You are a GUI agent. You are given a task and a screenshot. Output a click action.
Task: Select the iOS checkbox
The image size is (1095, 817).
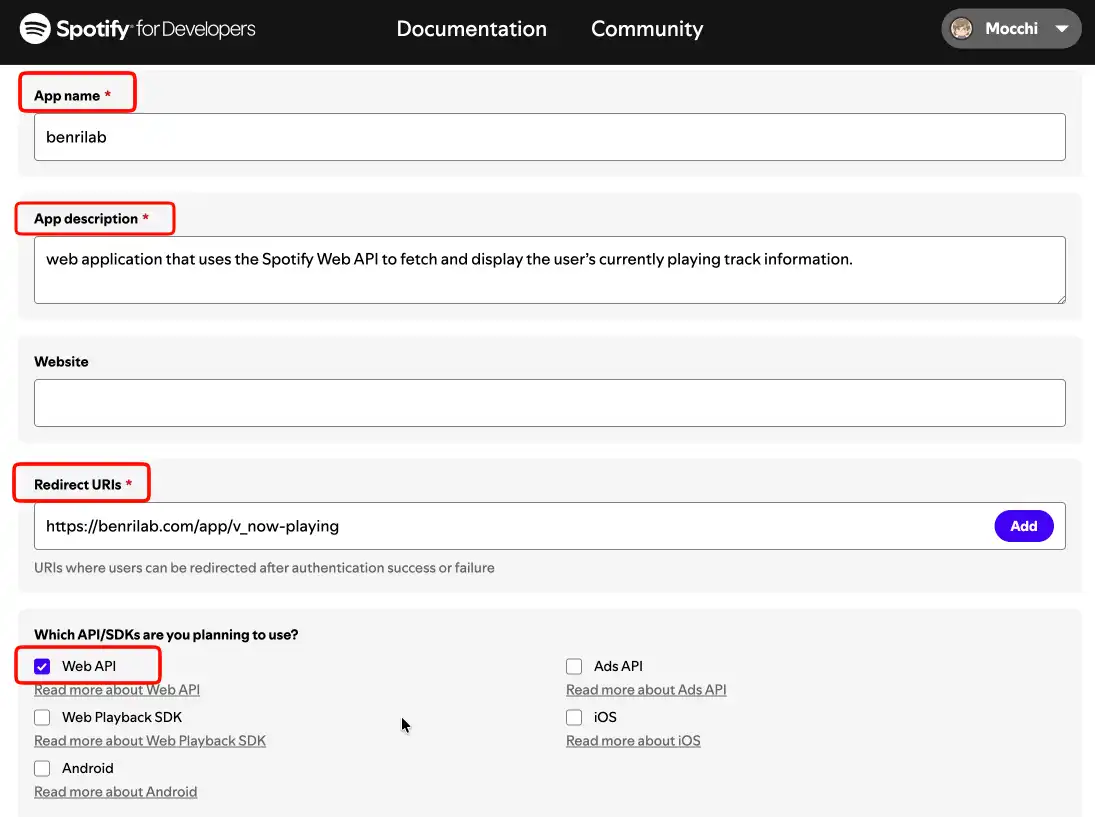[574, 717]
